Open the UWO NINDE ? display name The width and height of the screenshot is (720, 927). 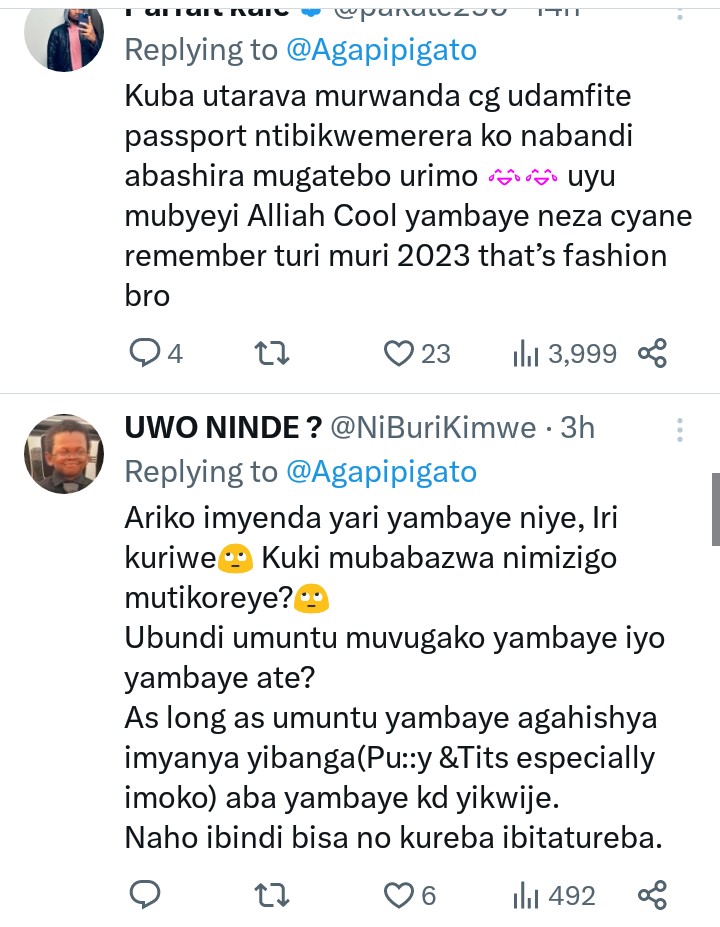coord(222,428)
